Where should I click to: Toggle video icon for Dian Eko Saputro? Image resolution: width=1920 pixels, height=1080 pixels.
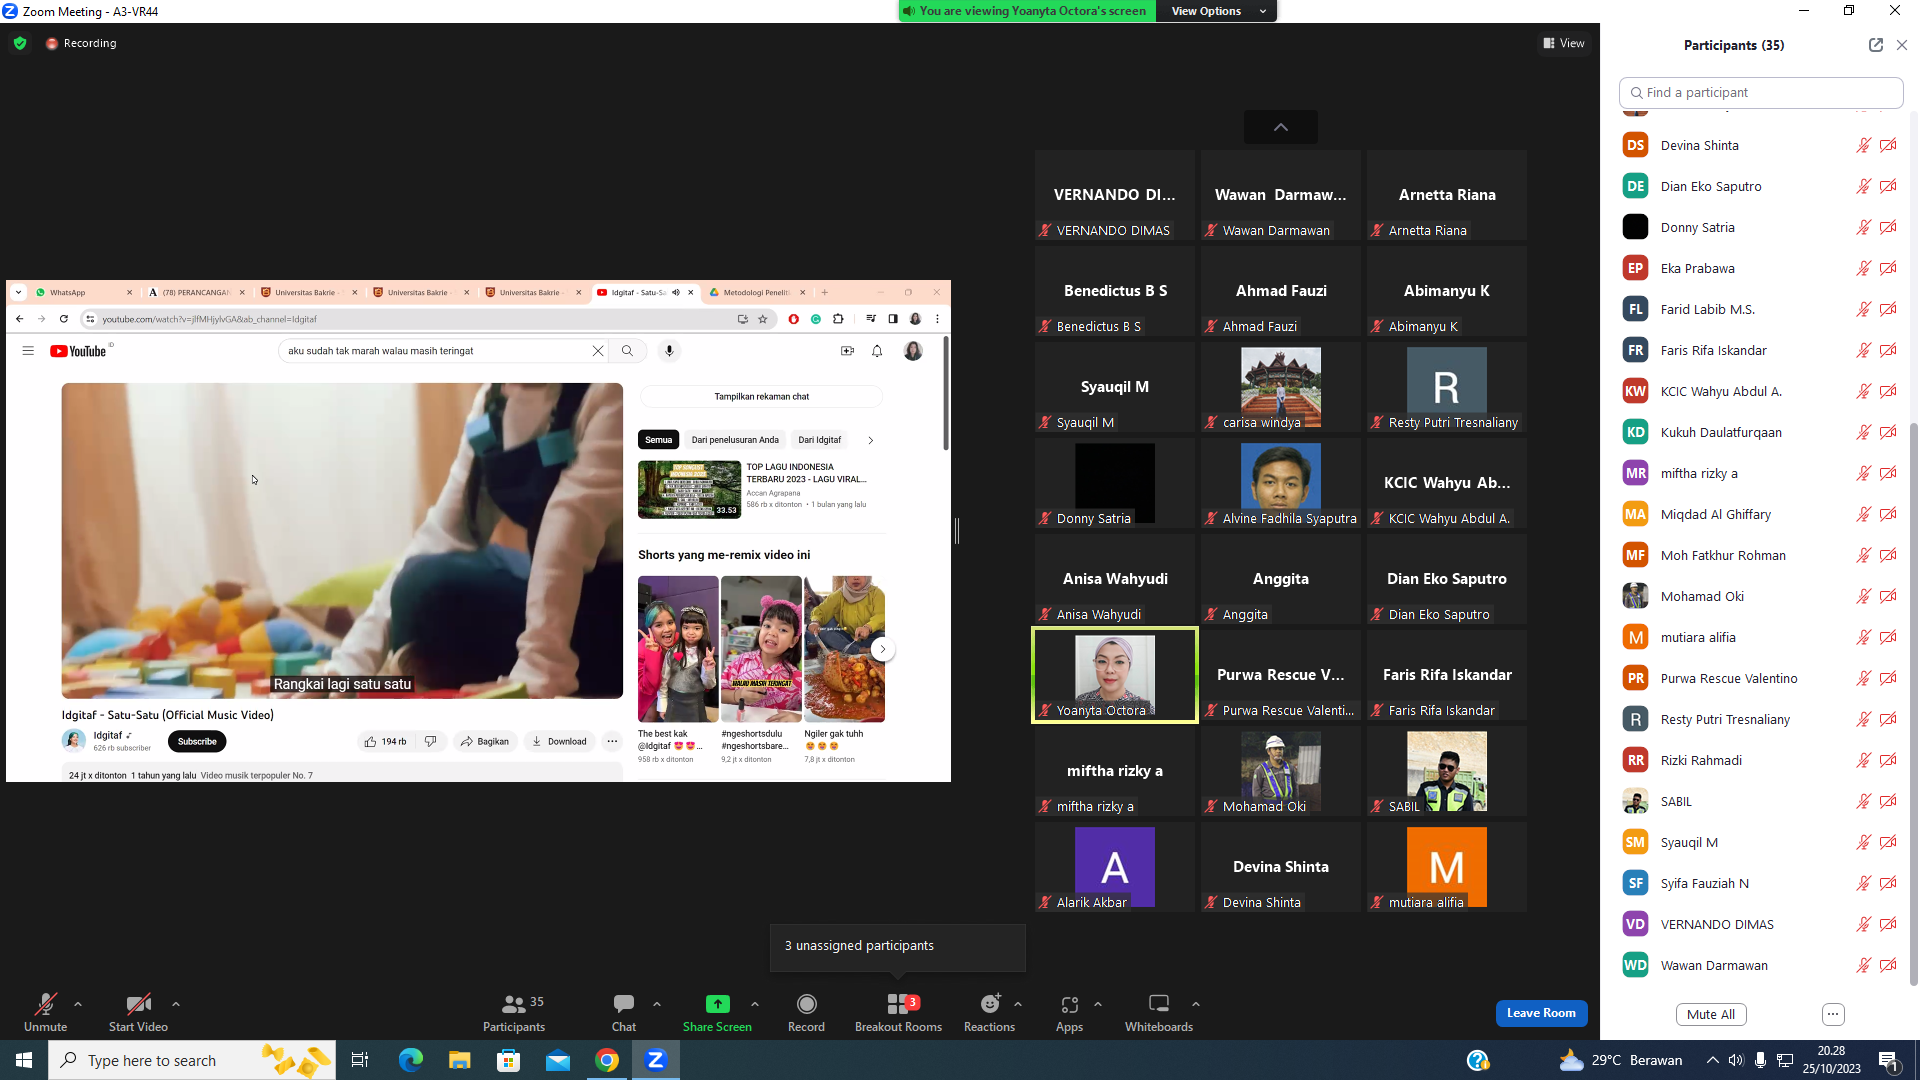point(1888,186)
